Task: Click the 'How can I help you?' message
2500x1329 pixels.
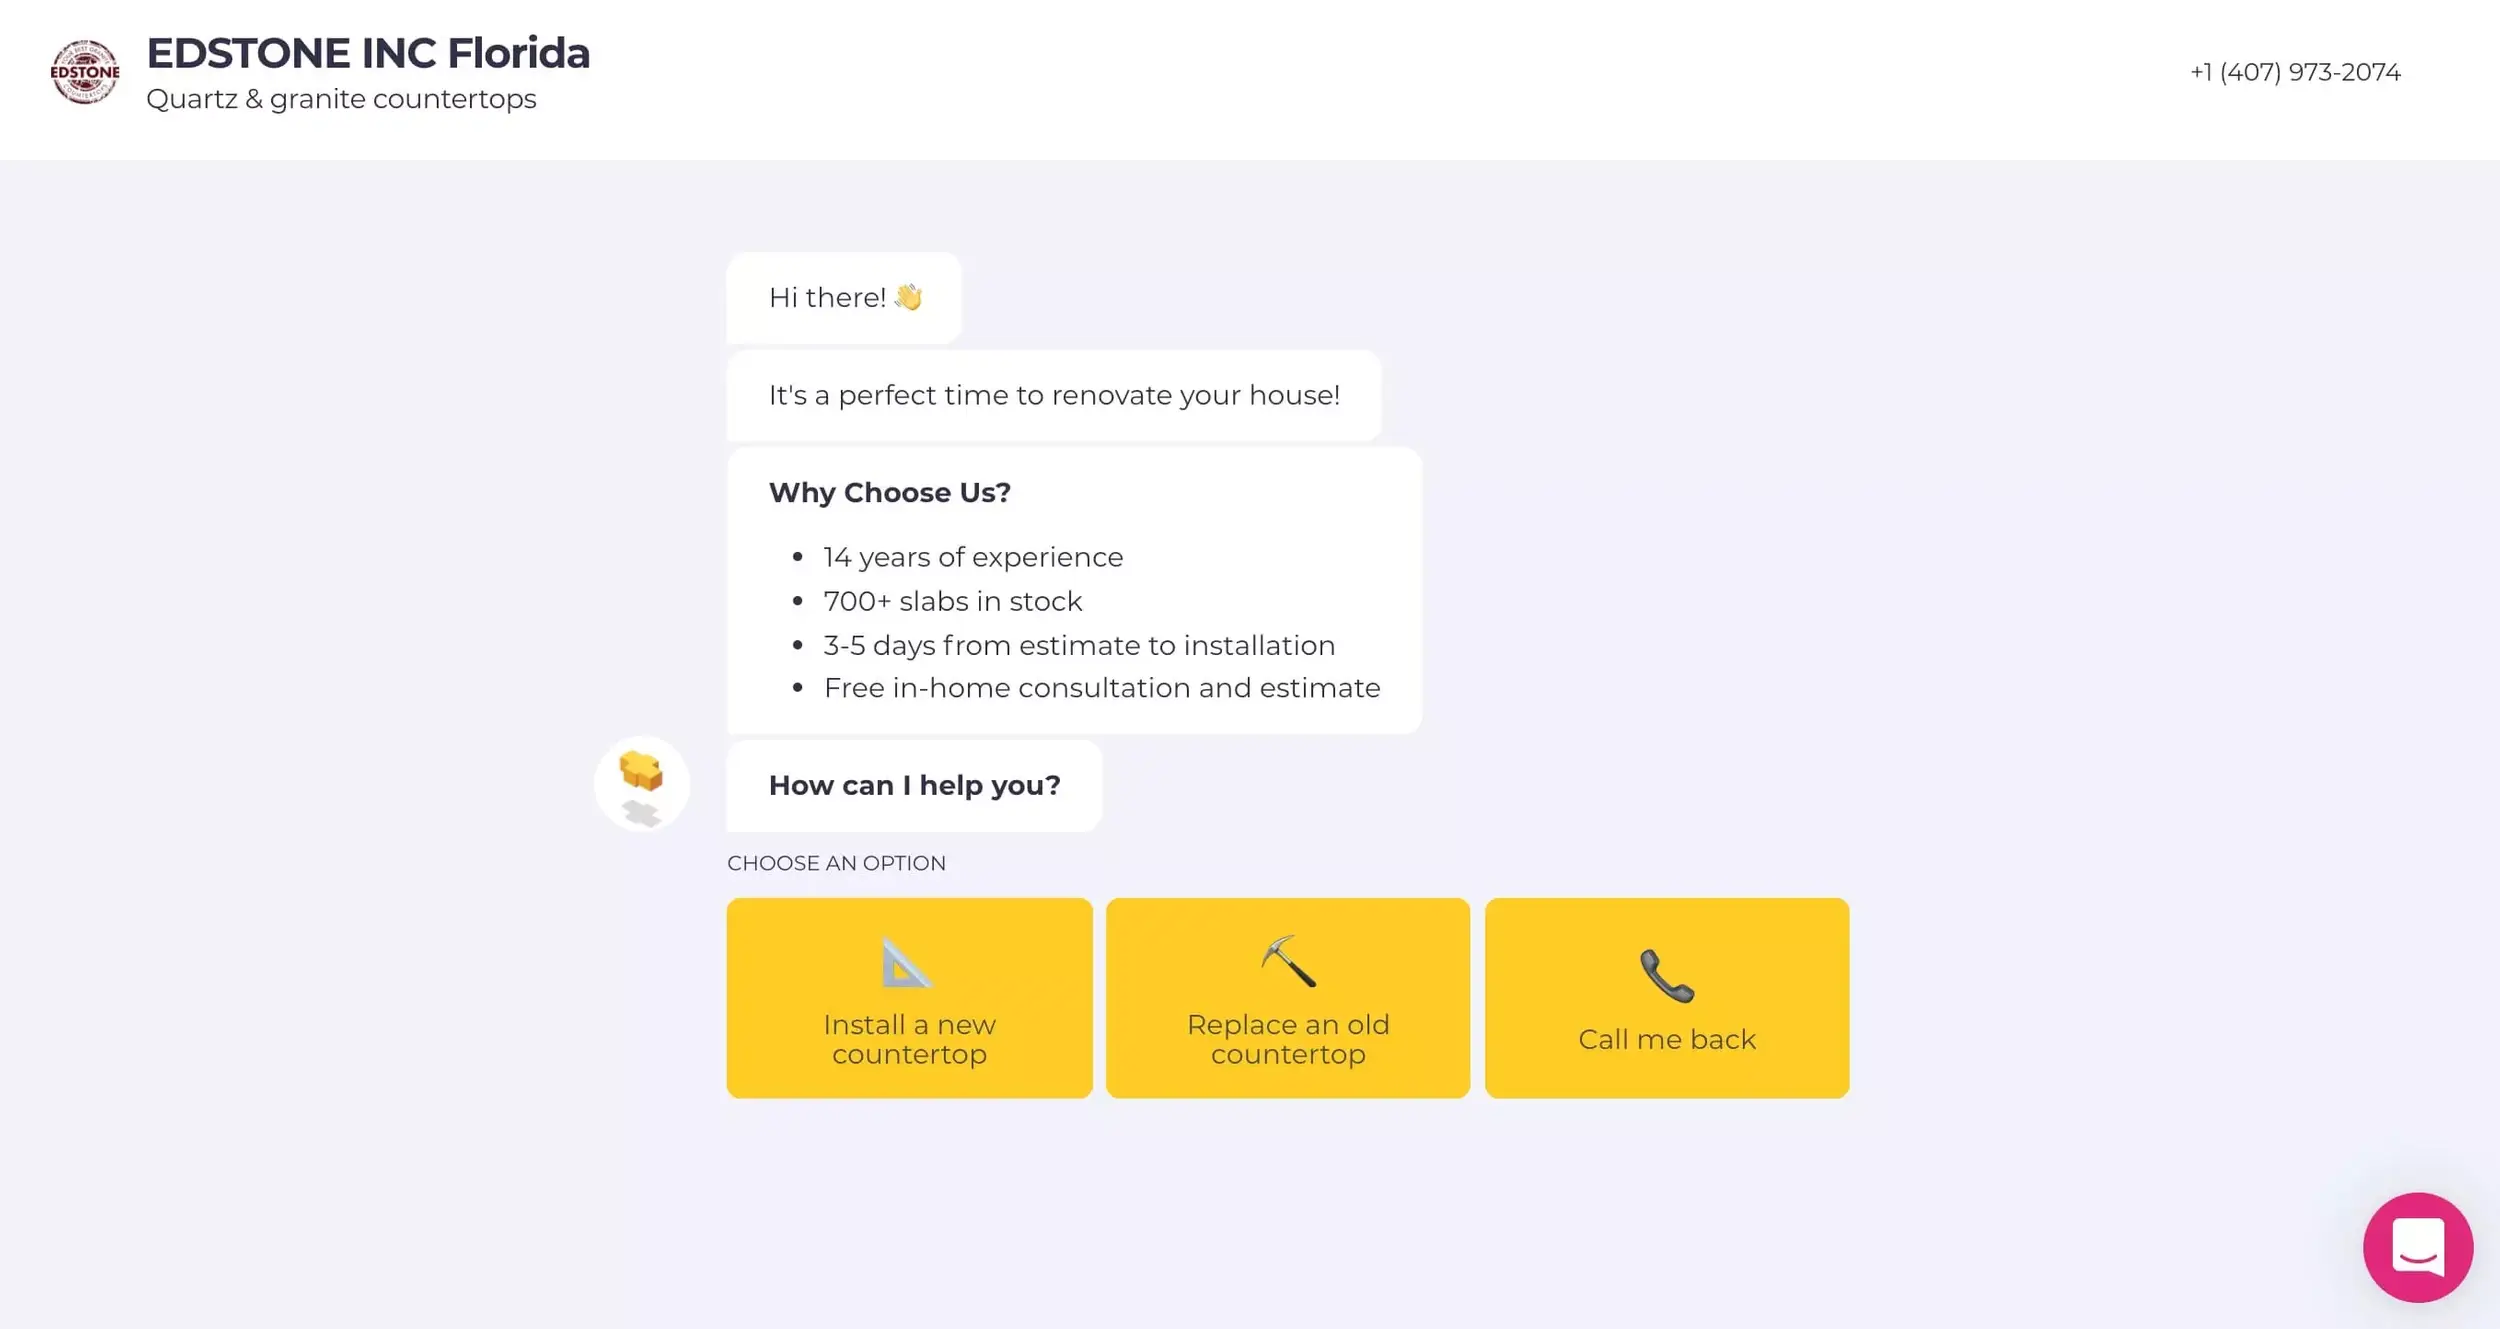Action: pos(914,785)
